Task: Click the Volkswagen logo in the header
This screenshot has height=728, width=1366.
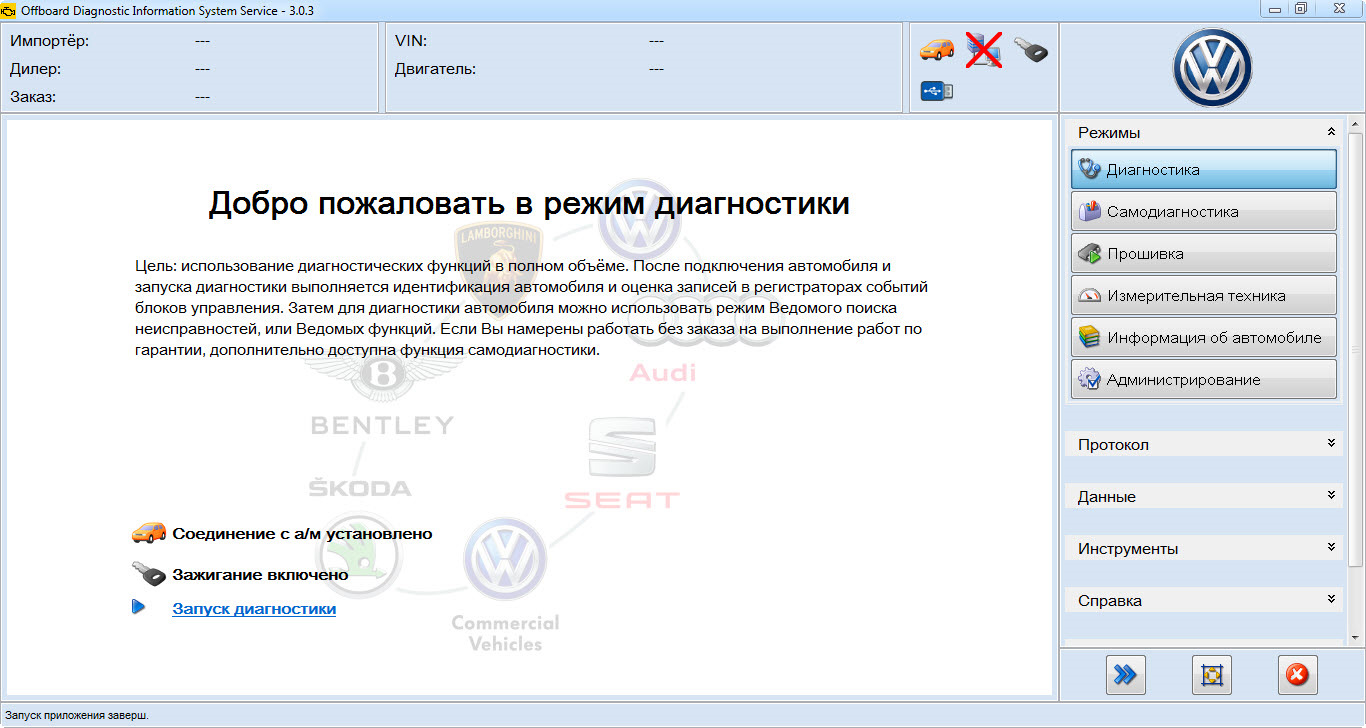Action: click(x=1212, y=67)
